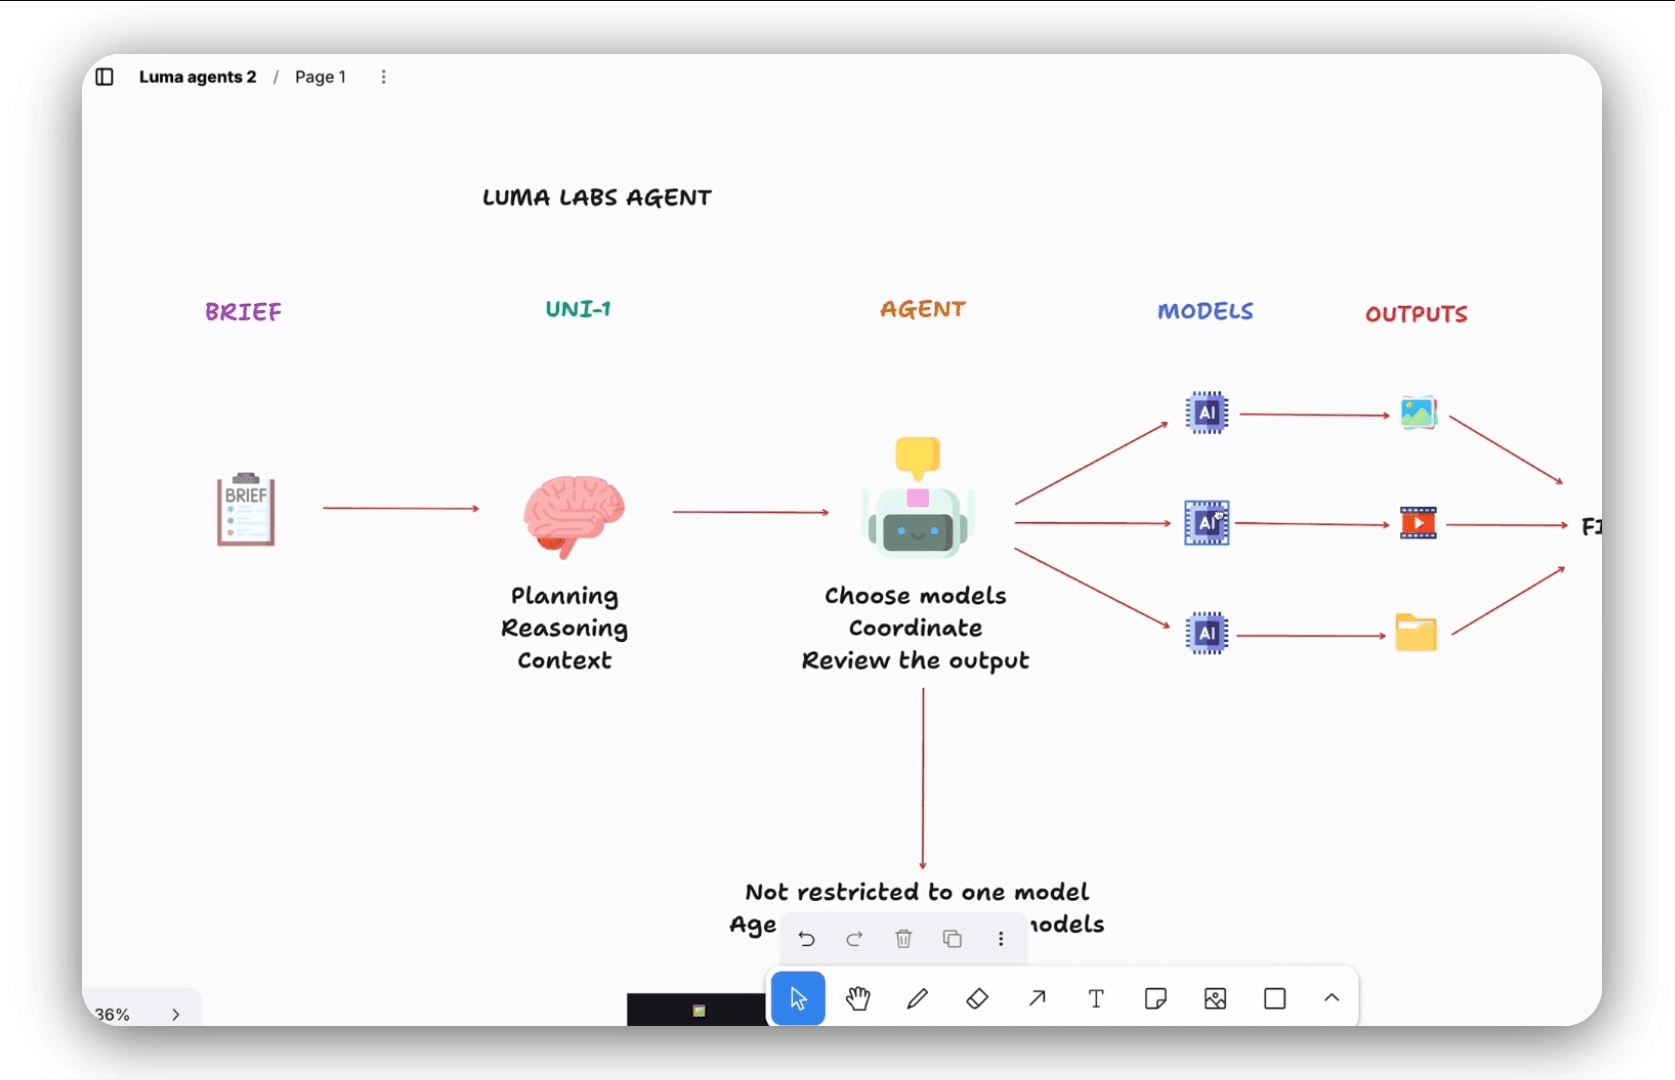Select the middle AI chip image
This screenshot has height=1080, width=1675.
click(x=1207, y=523)
